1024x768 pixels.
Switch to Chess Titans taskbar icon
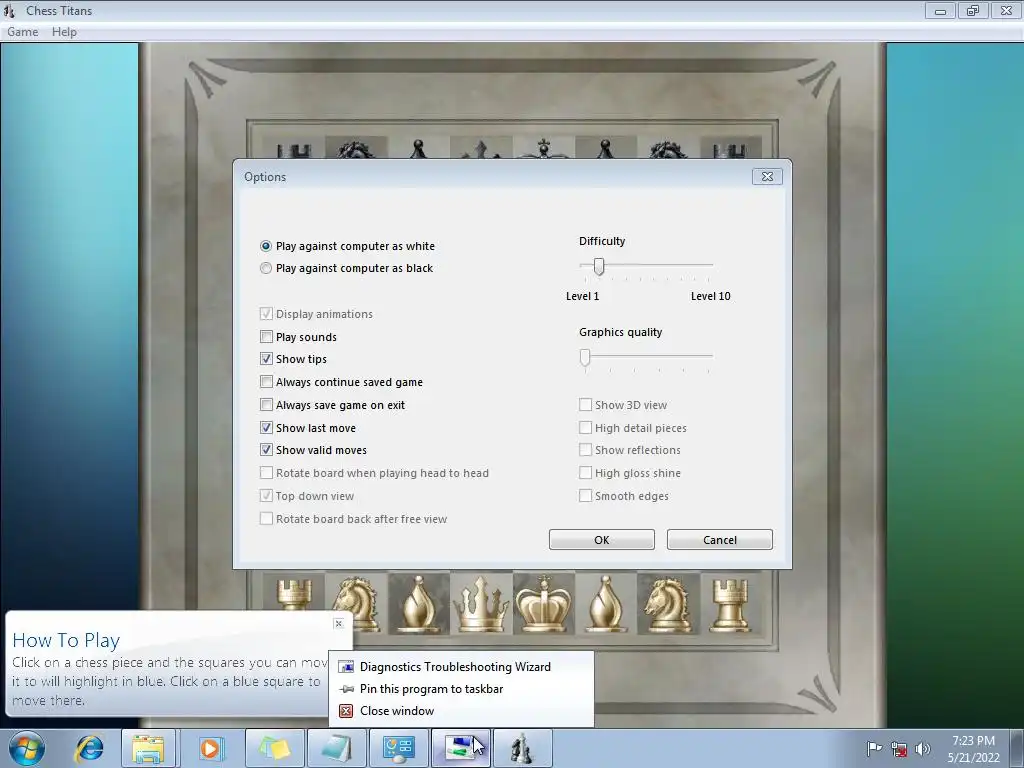click(x=522, y=749)
